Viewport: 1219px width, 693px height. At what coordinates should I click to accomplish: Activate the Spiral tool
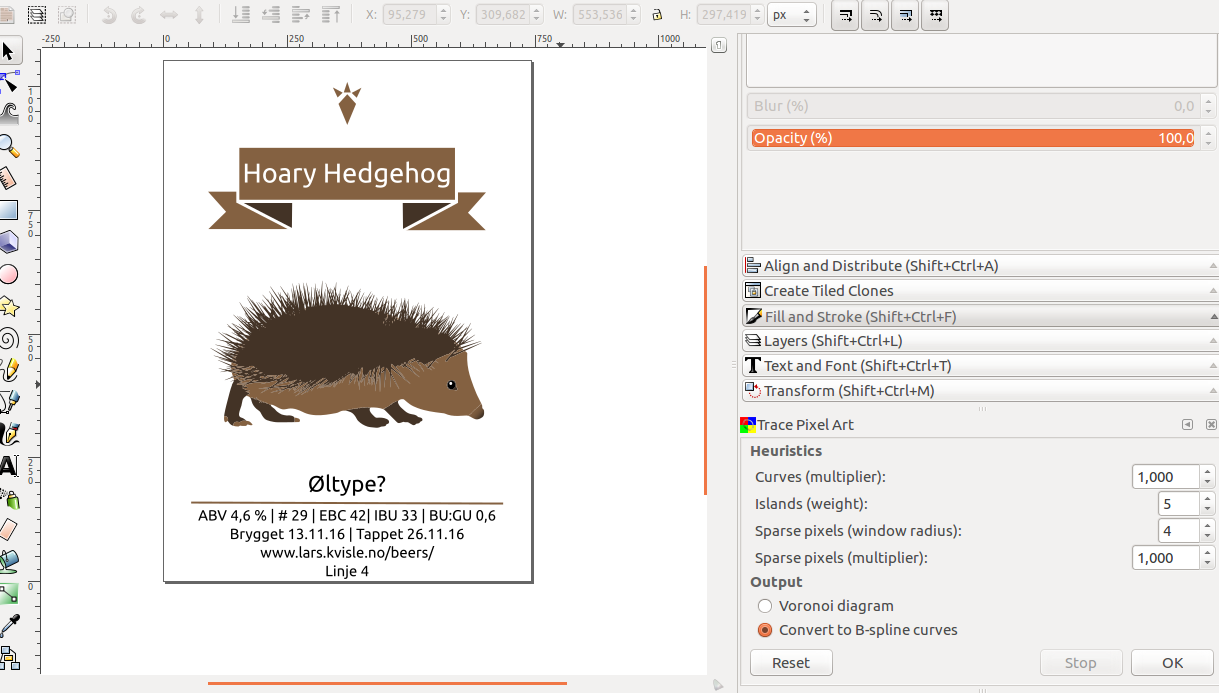(x=13, y=340)
